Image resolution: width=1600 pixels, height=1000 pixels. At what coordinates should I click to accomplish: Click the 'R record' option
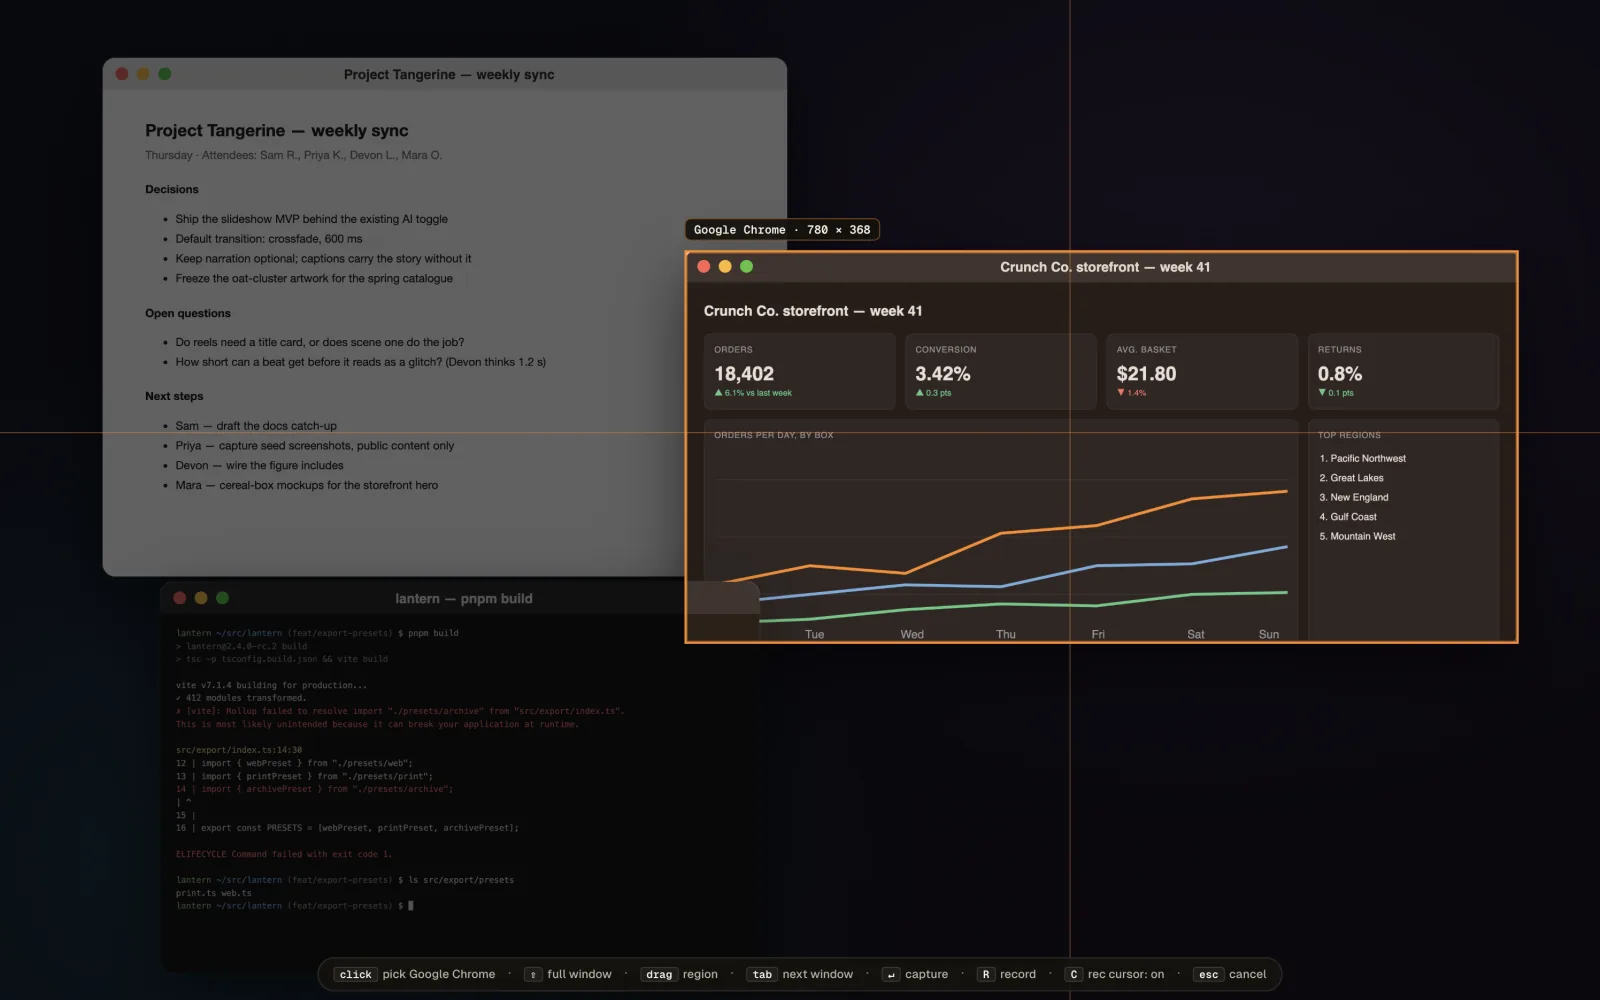click(1006, 974)
